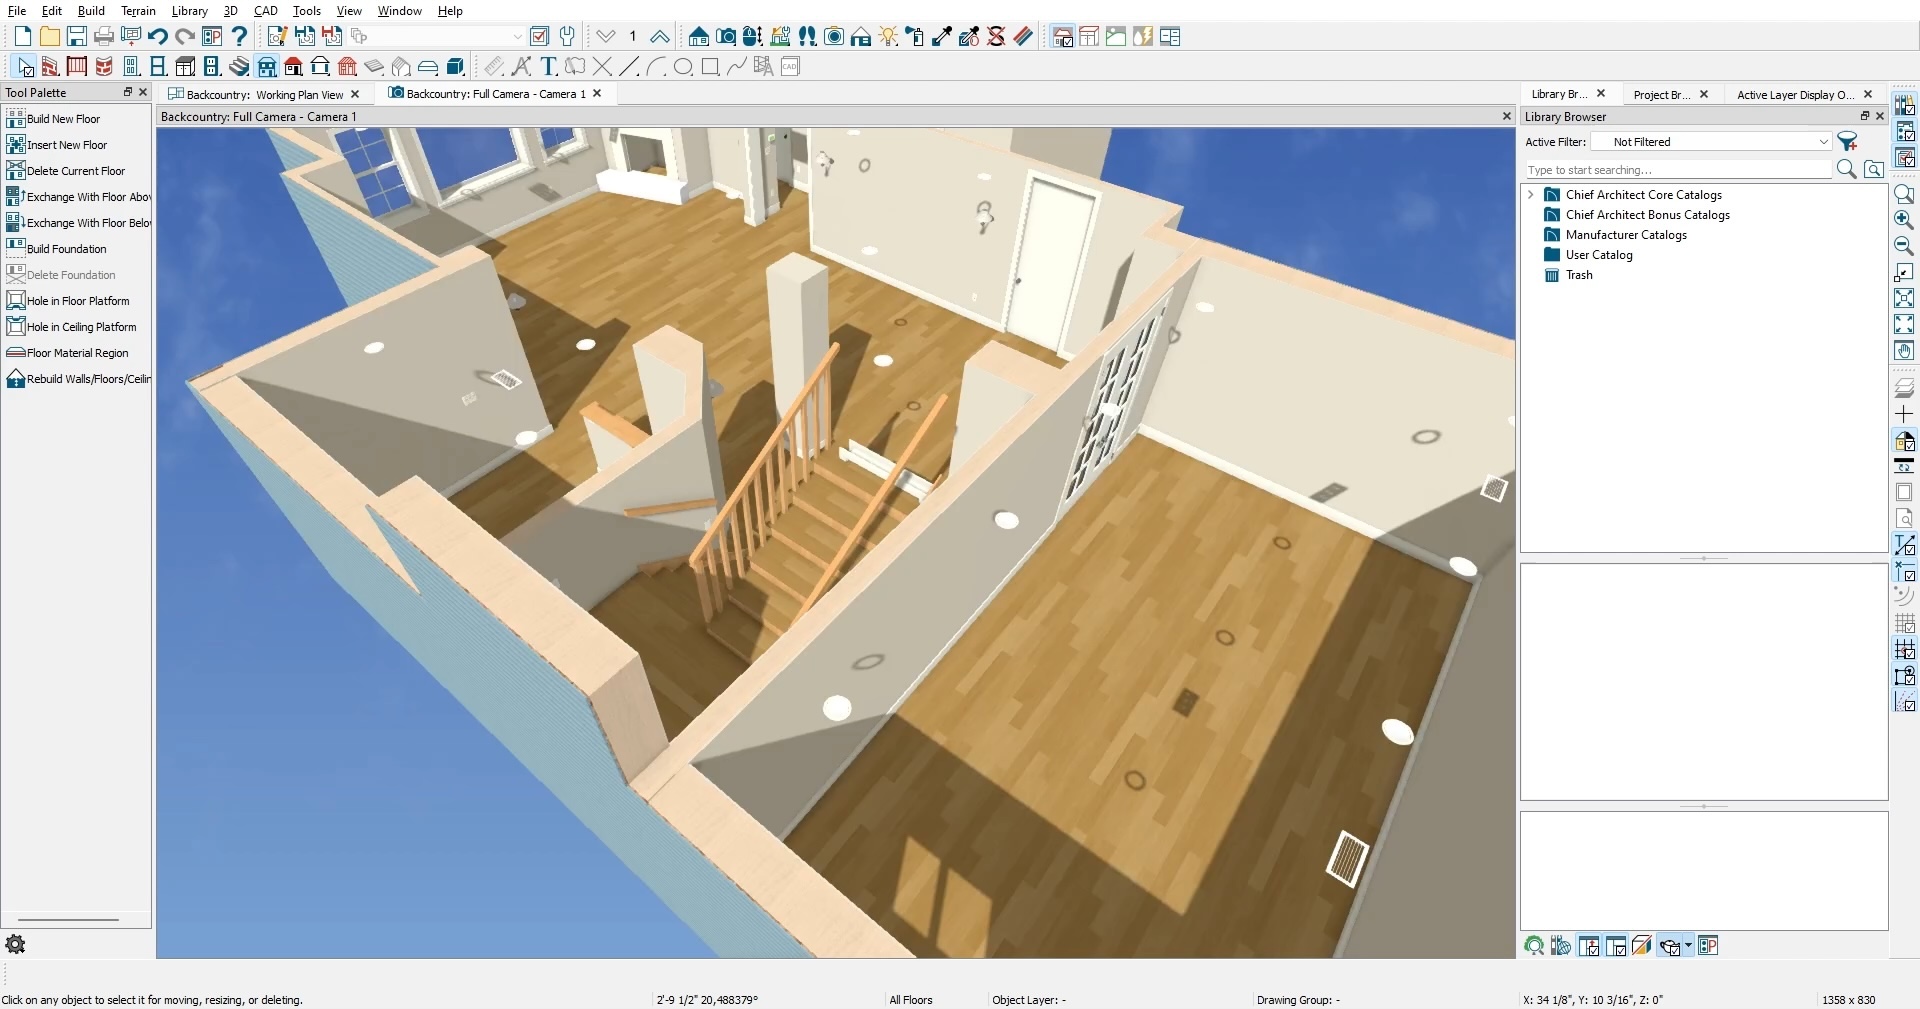Click Floor Material Region tool
This screenshot has width=1920, height=1009.
click(77, 353)
